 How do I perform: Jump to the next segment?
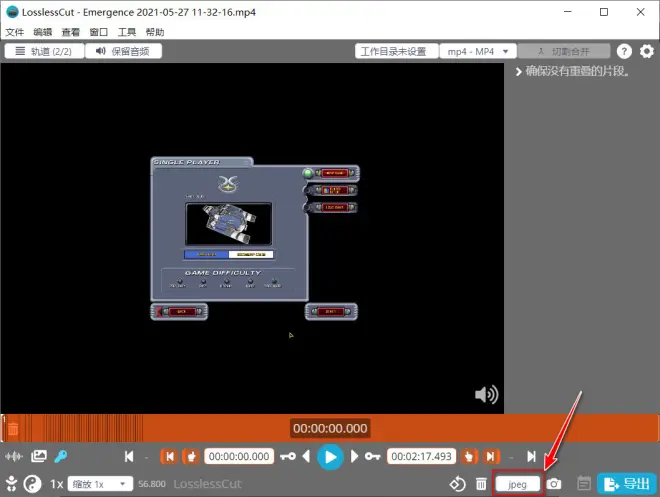point(532,457)
